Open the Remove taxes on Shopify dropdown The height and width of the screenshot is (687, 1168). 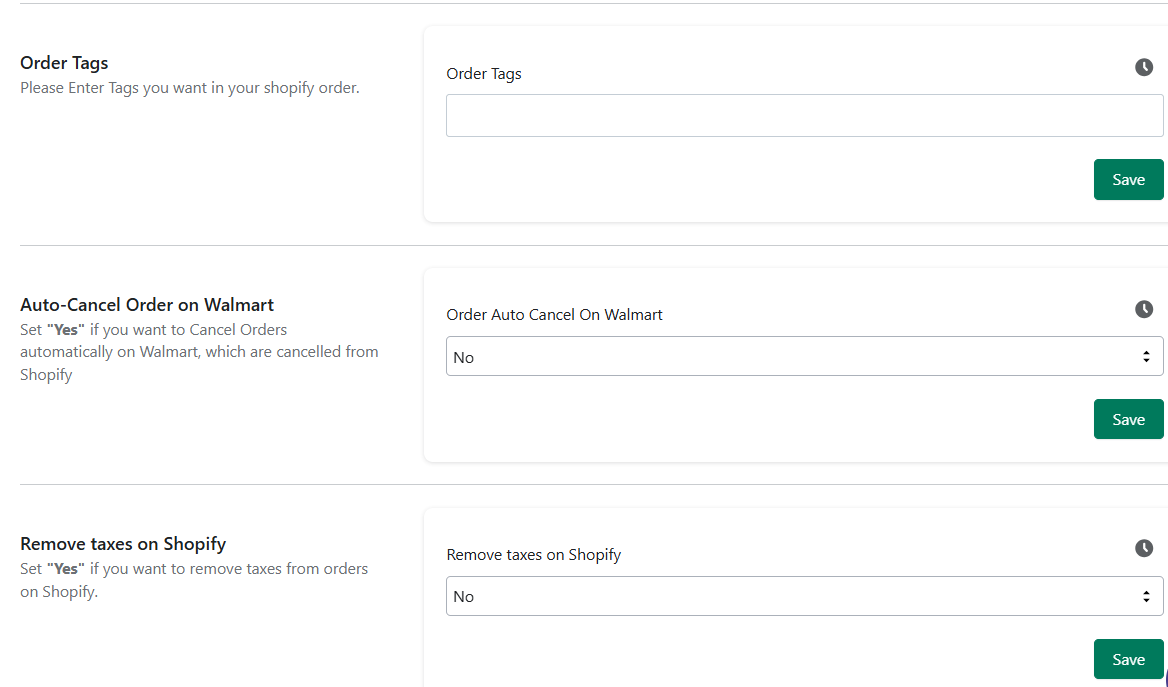tap(804, 596)
